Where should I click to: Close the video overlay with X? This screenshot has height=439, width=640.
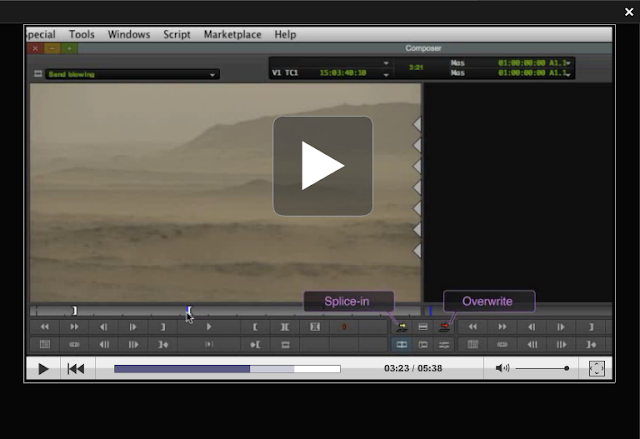[x=629, y=12]
